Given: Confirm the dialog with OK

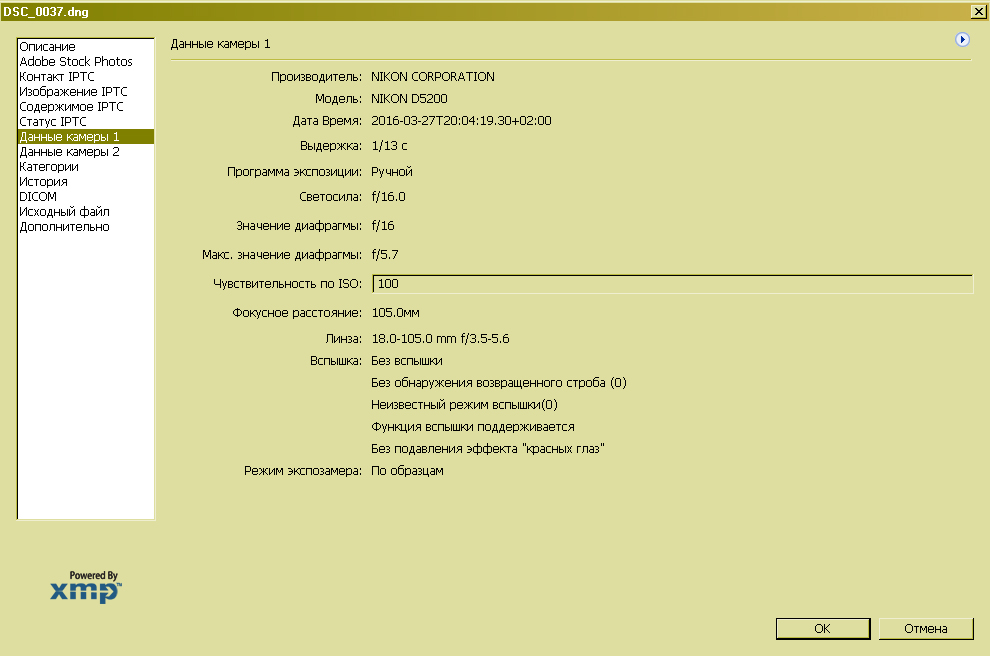Looking at the screenshot, I should 823,629.
